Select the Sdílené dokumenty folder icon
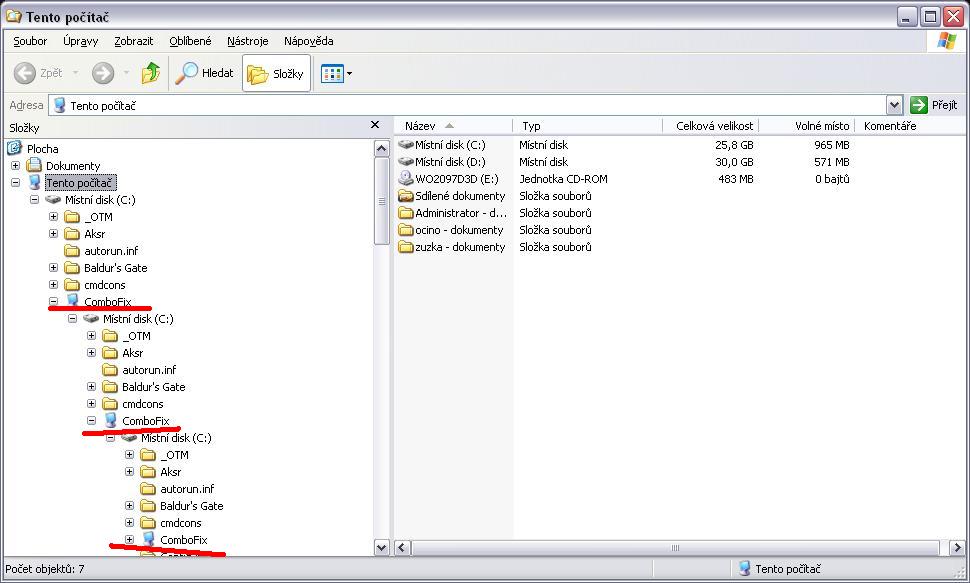 pyautogui.click(x=406, y=196)
